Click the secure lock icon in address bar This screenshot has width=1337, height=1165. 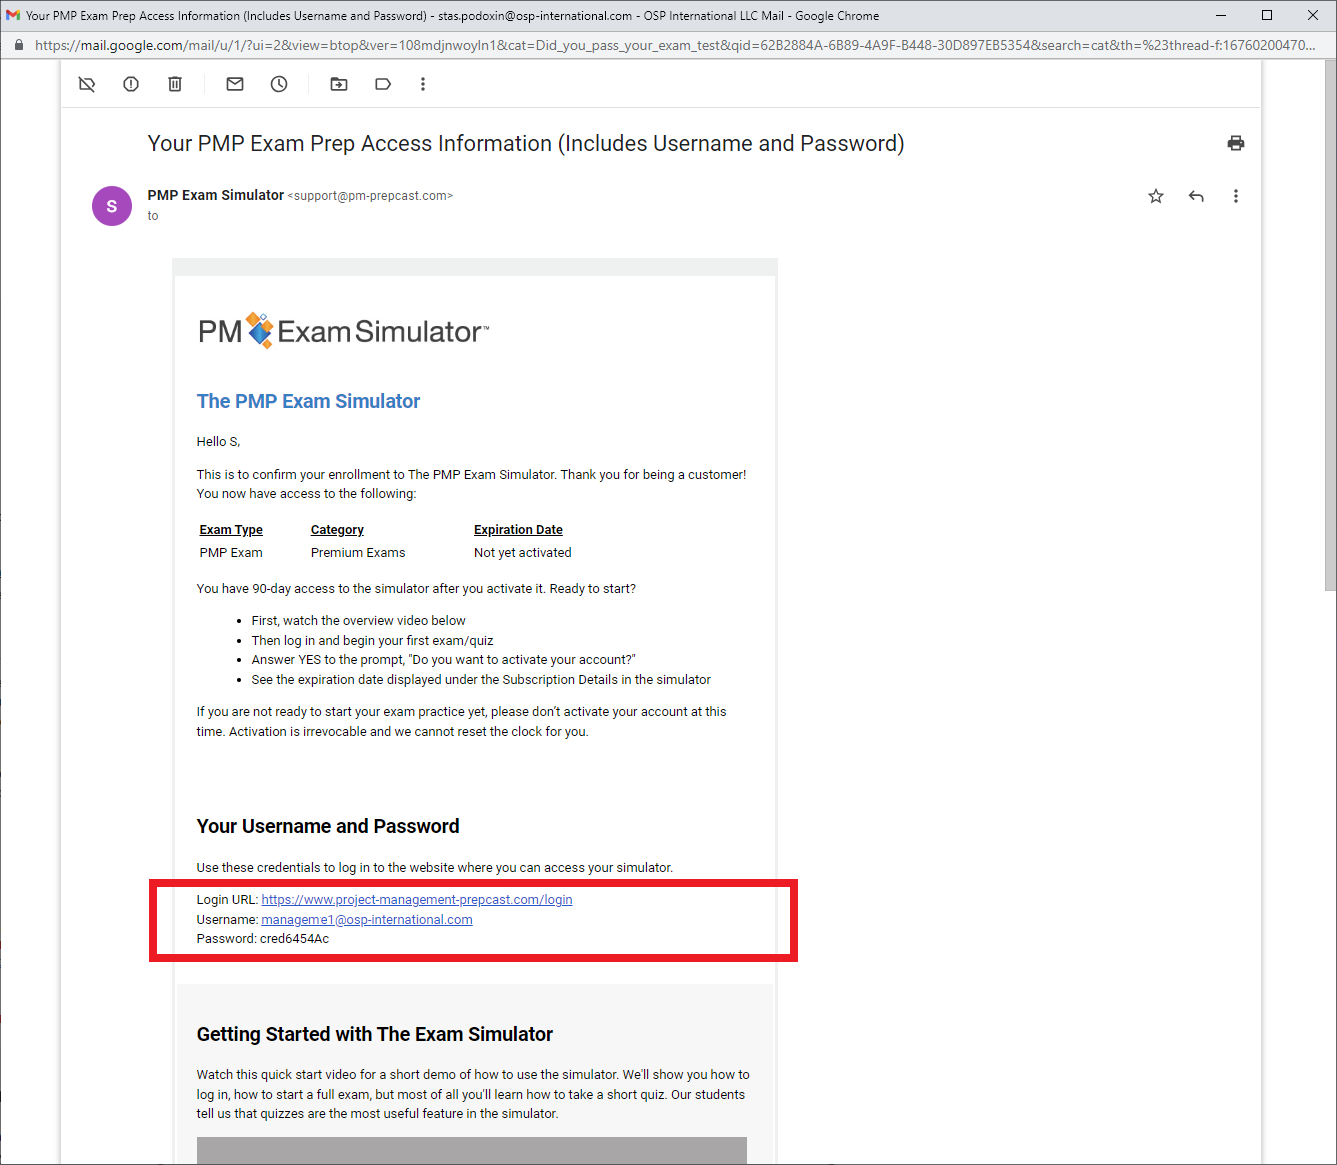(18, 45)
